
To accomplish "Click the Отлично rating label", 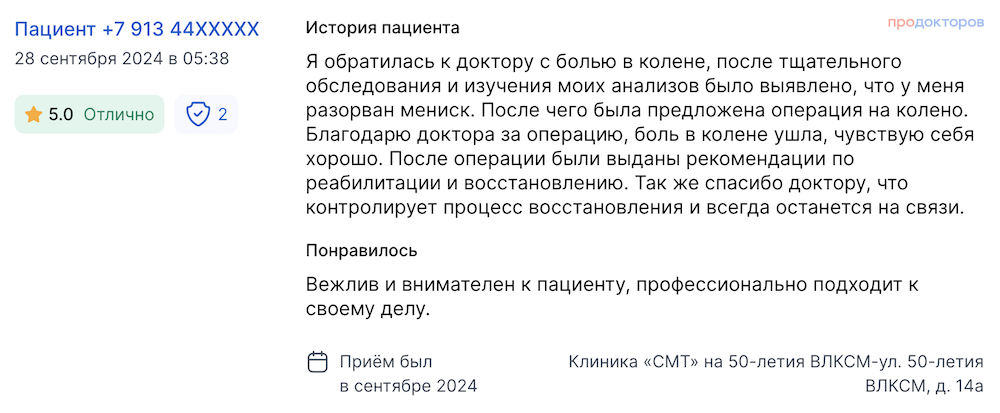I will (x=119, y=115).
